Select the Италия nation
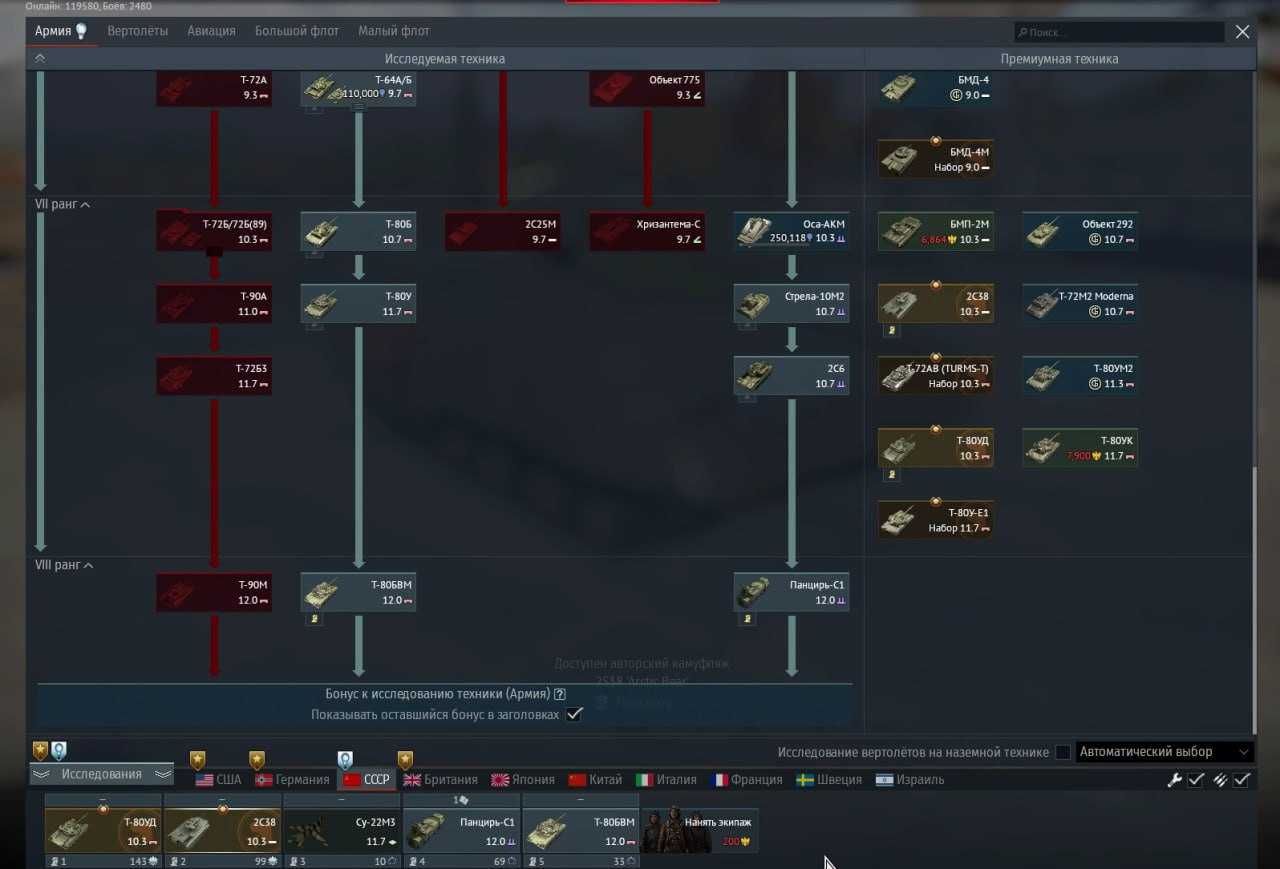 point(666,780)
